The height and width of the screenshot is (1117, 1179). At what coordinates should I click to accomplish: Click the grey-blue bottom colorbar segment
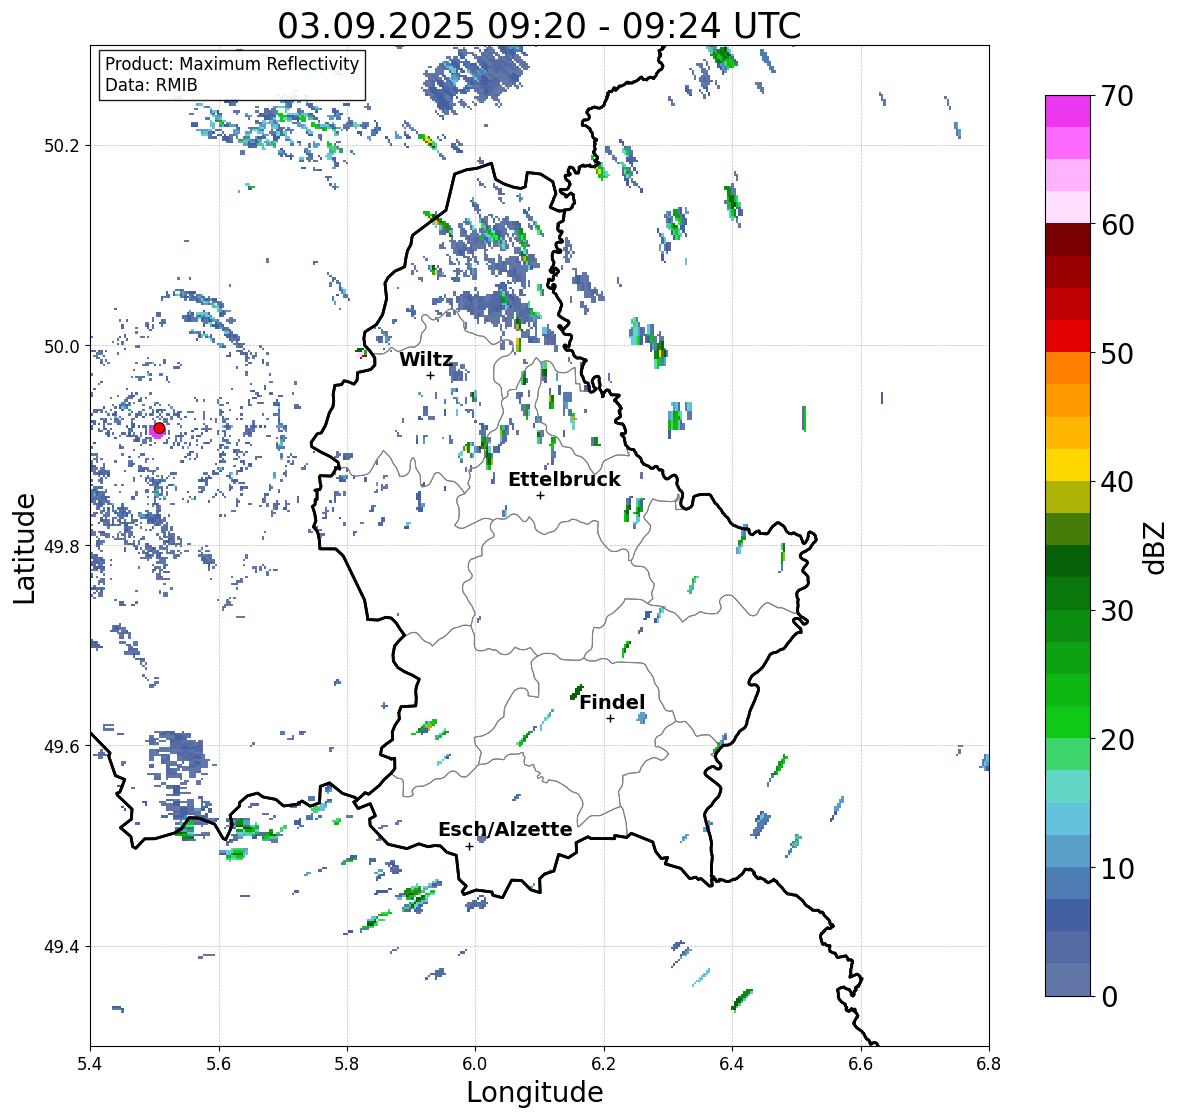coord(1068,979)
